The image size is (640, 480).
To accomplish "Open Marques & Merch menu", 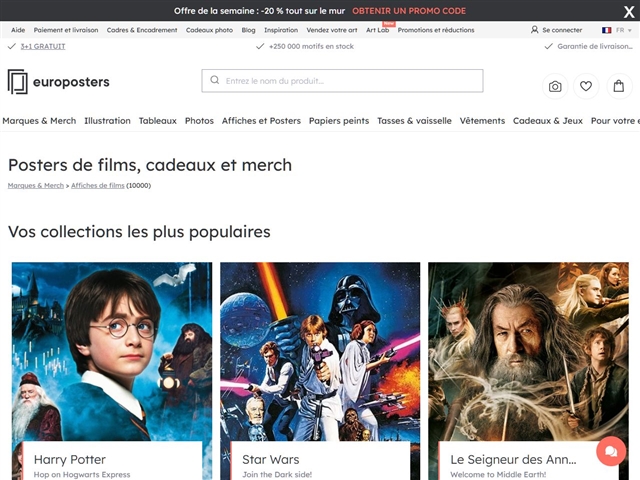I will pyautogui.click(x=39, y=121).
